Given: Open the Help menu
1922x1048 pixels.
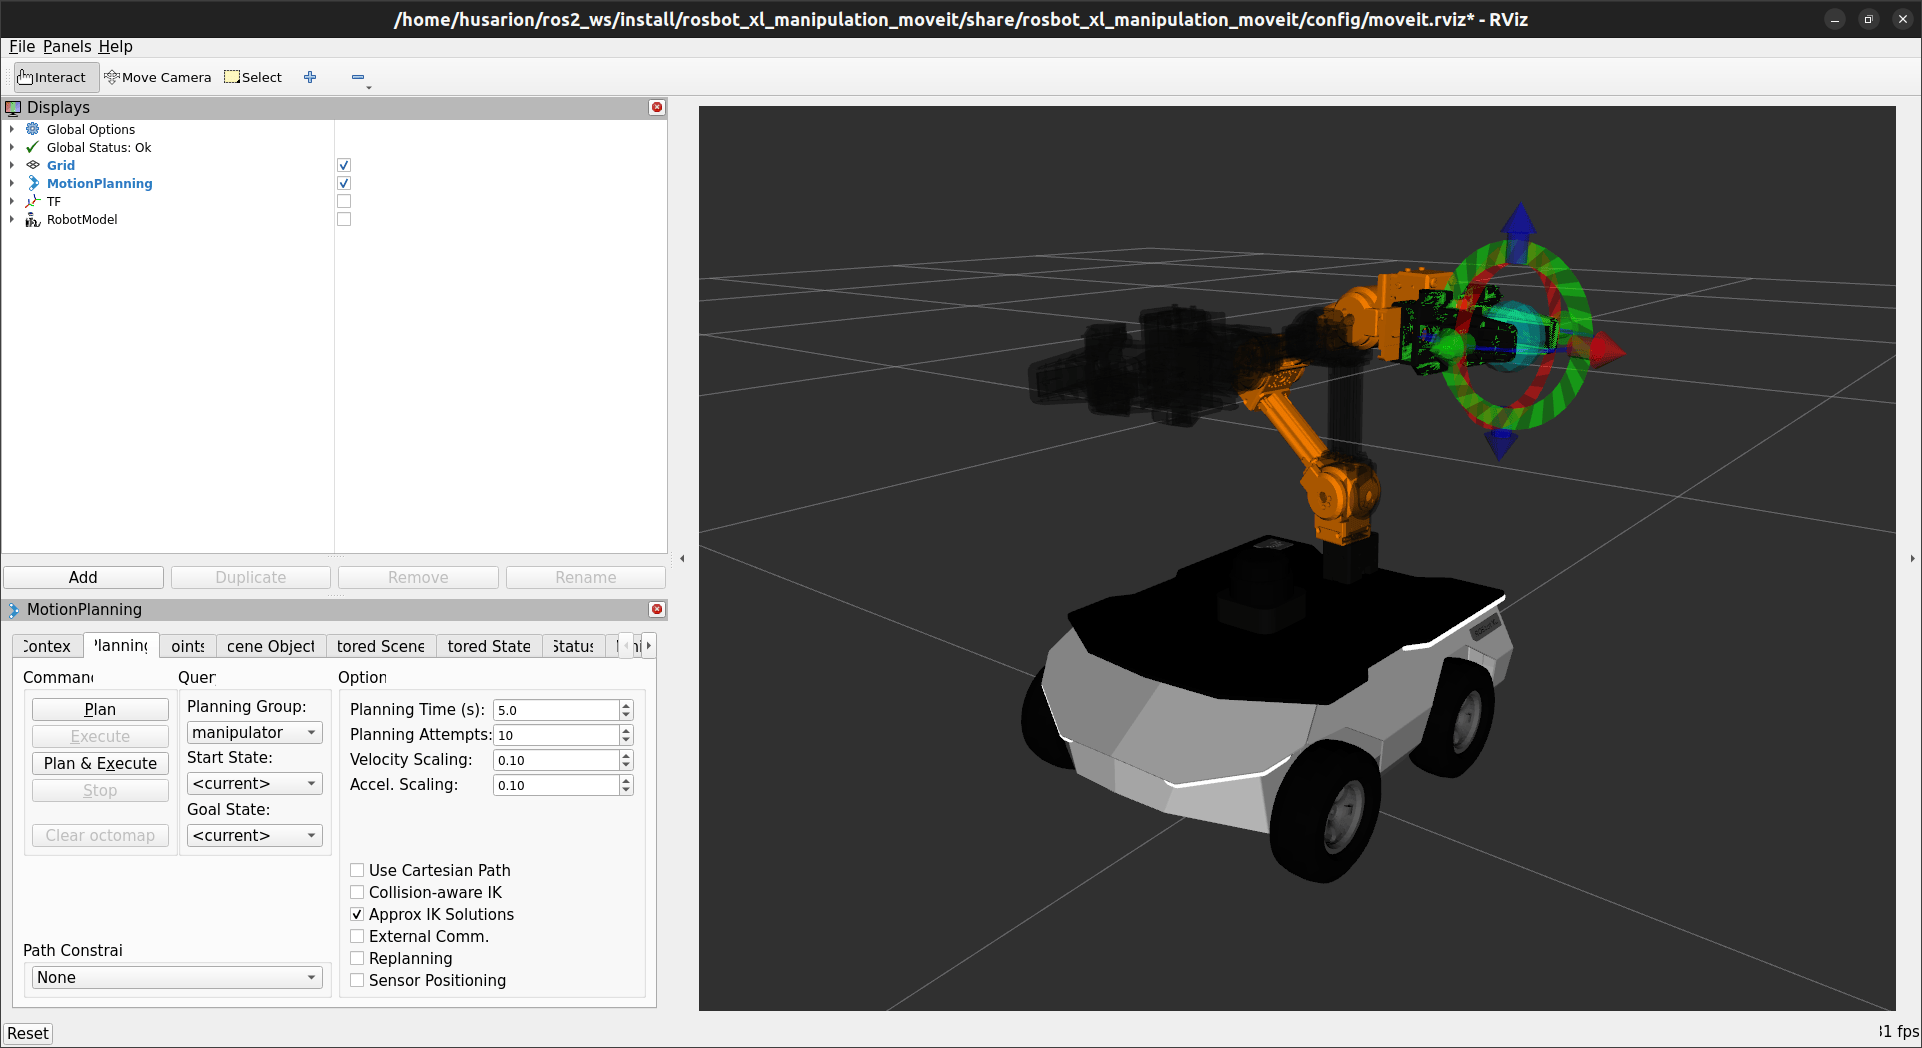Looking at the screenshot, I should tap(115, 46).
